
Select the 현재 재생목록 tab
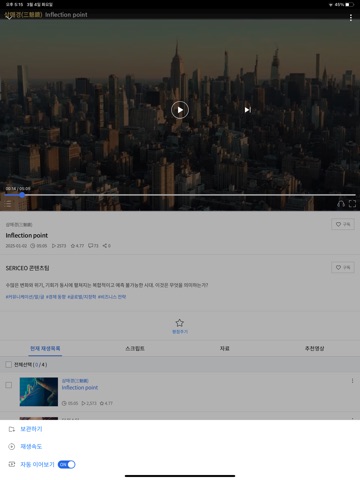(45, 348)
